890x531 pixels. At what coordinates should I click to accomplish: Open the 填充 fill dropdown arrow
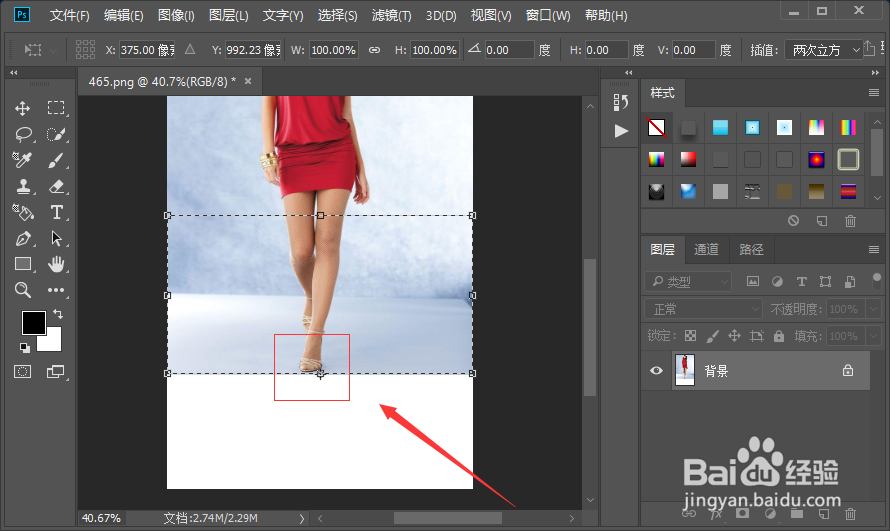(x=873, y=336)
